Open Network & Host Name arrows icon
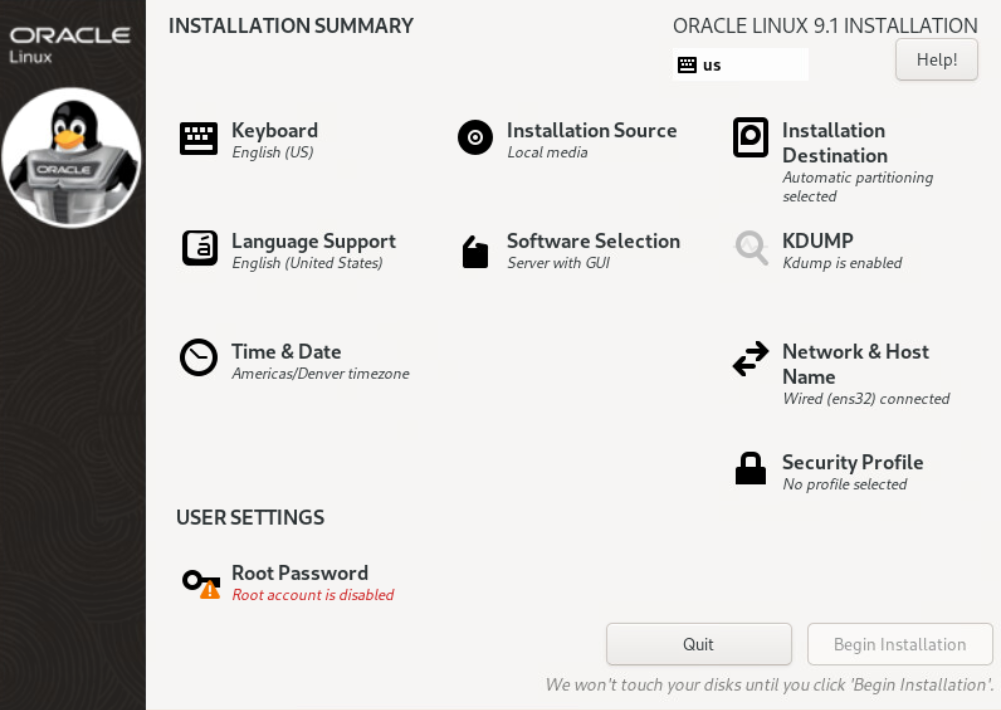1001x710 pixels. click(x=751, y=360)
